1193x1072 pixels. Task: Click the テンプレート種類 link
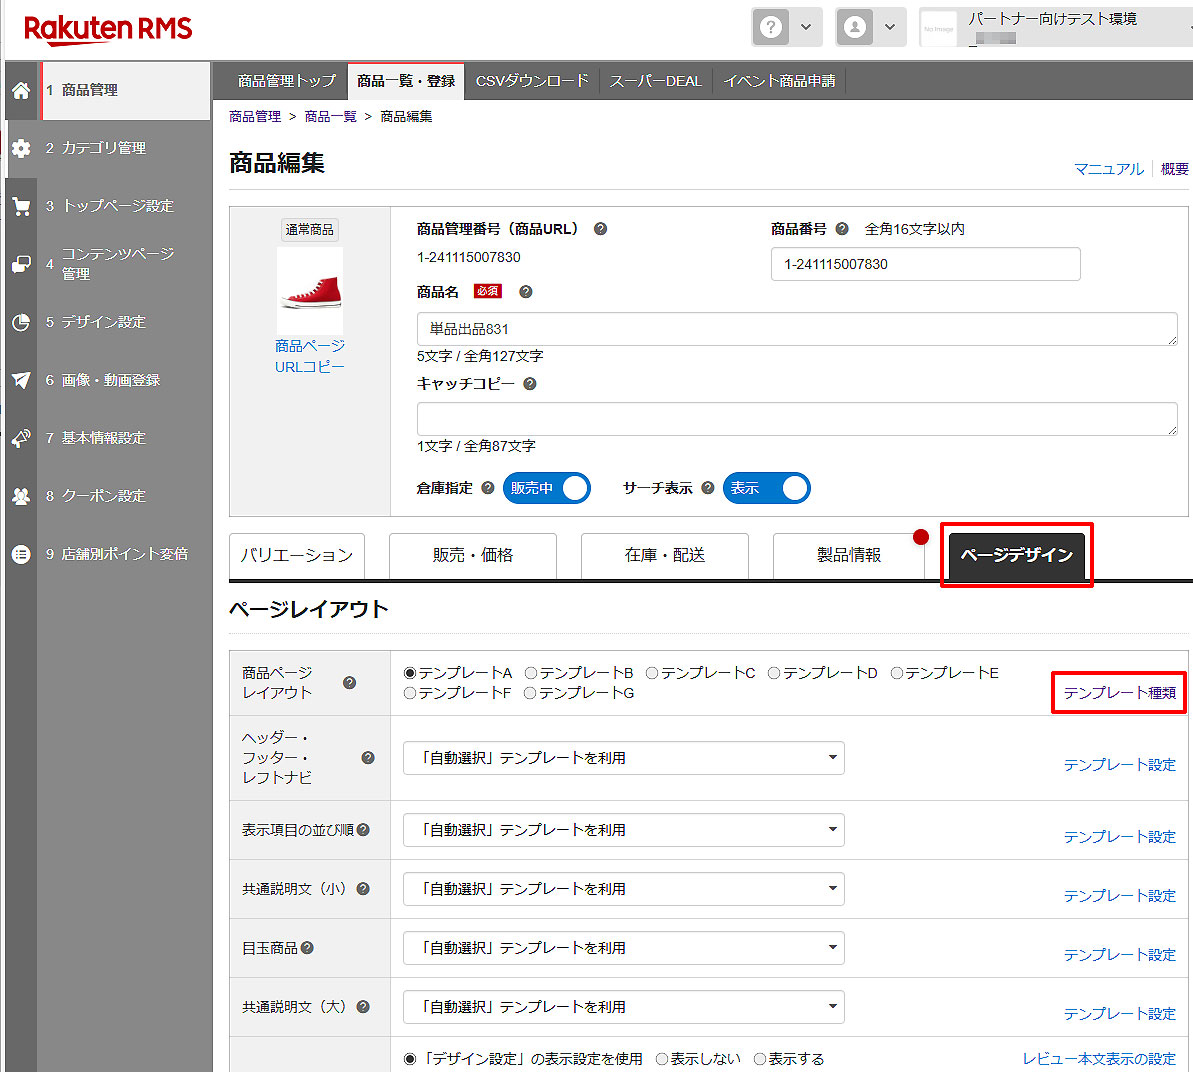(x=1119, y=693)
